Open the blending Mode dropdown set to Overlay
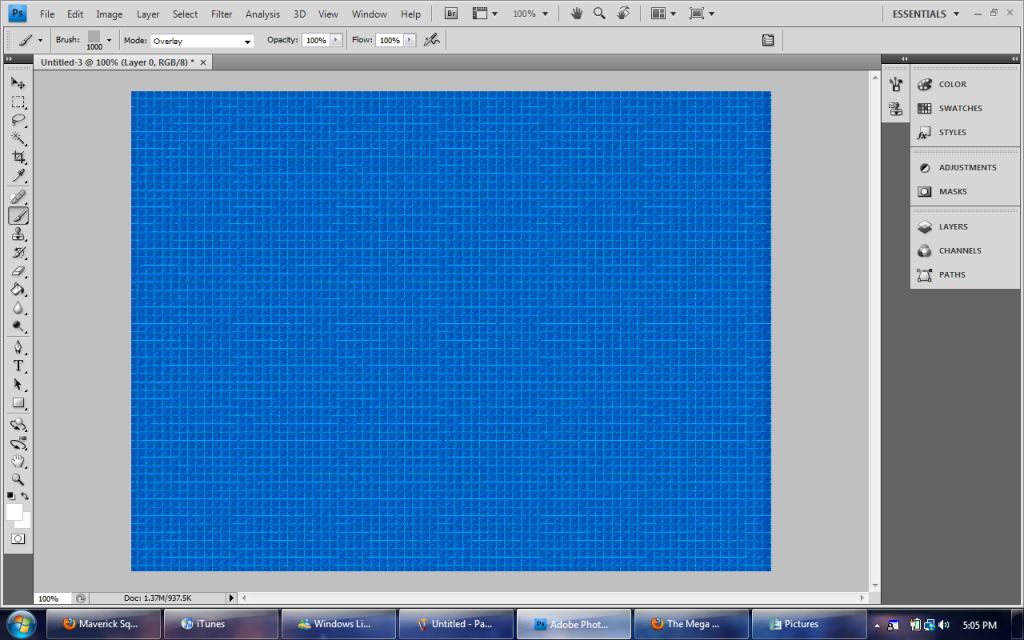 pyautogui.click(x=202, y=41)
